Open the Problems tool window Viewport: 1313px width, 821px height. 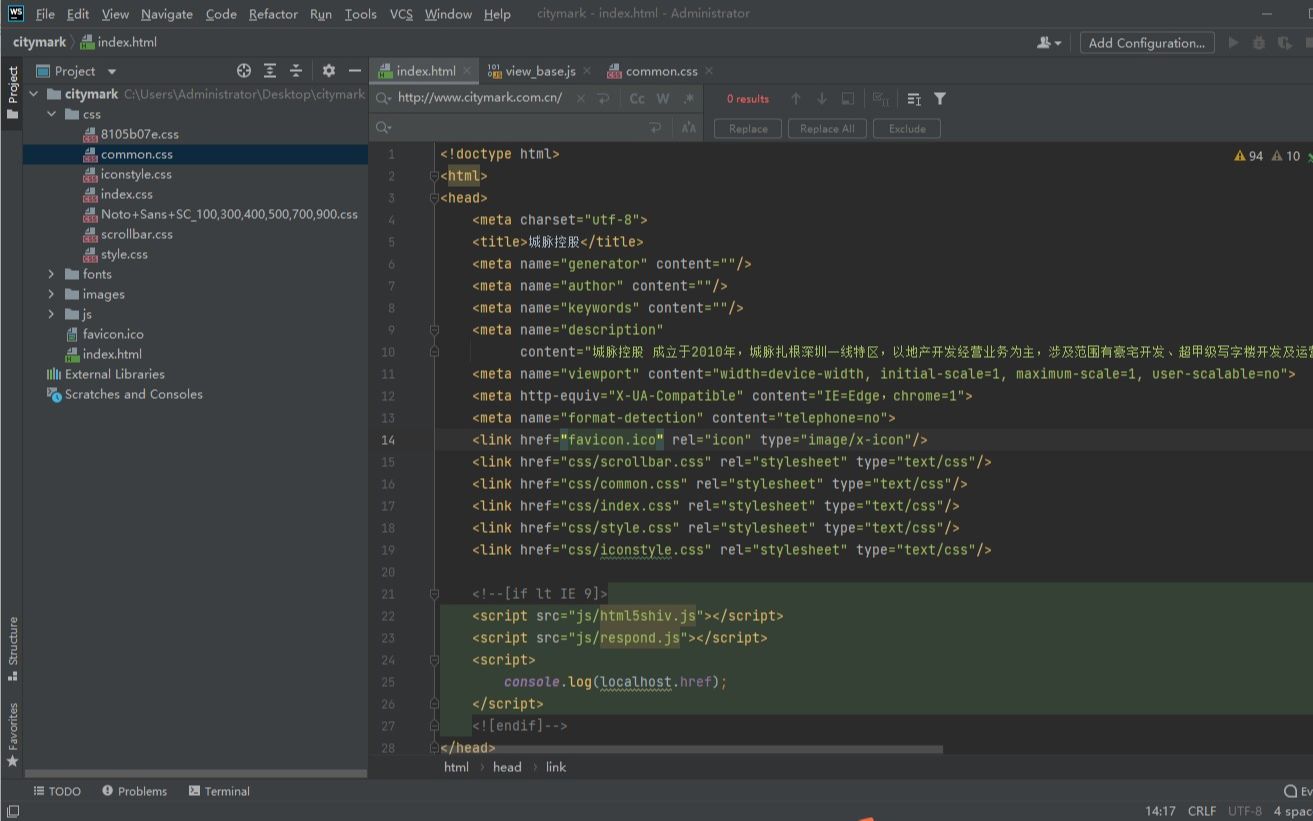tap(134, 791)
